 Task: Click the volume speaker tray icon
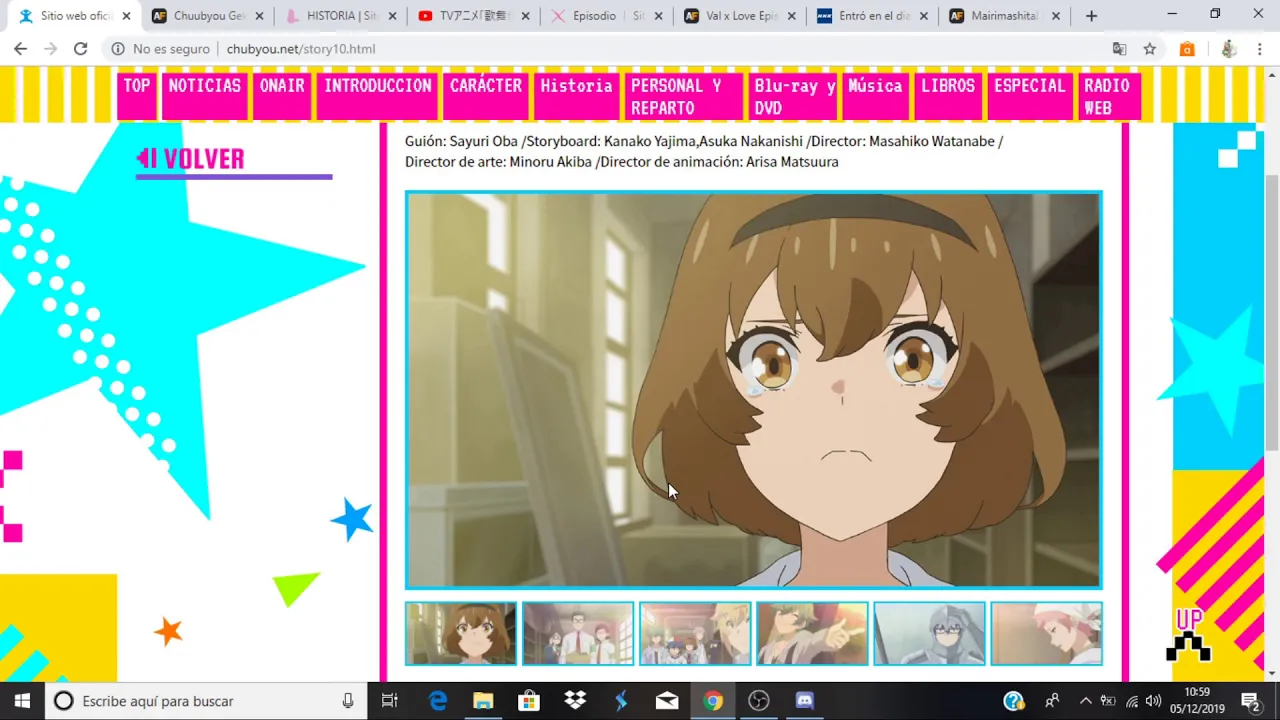[x=1154, y=701]
